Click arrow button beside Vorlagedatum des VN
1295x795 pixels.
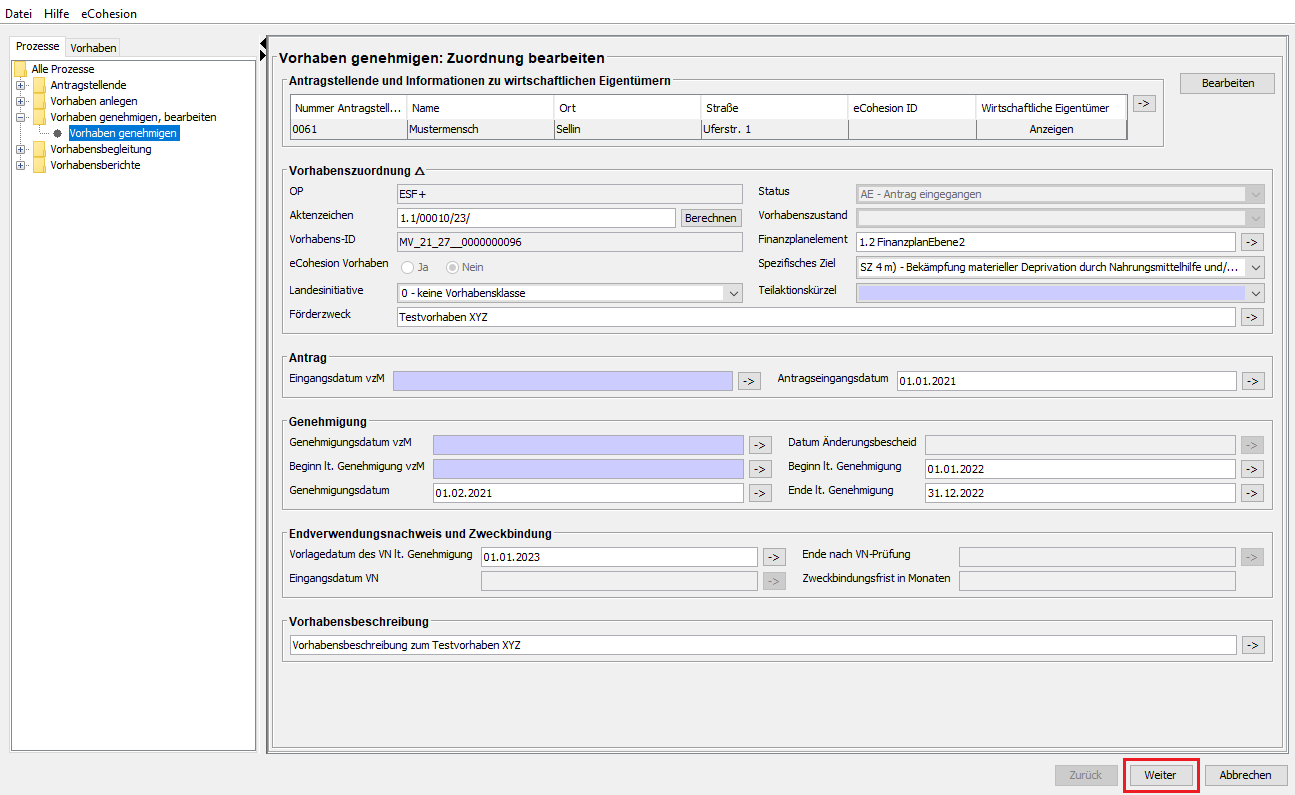[774, 557]
